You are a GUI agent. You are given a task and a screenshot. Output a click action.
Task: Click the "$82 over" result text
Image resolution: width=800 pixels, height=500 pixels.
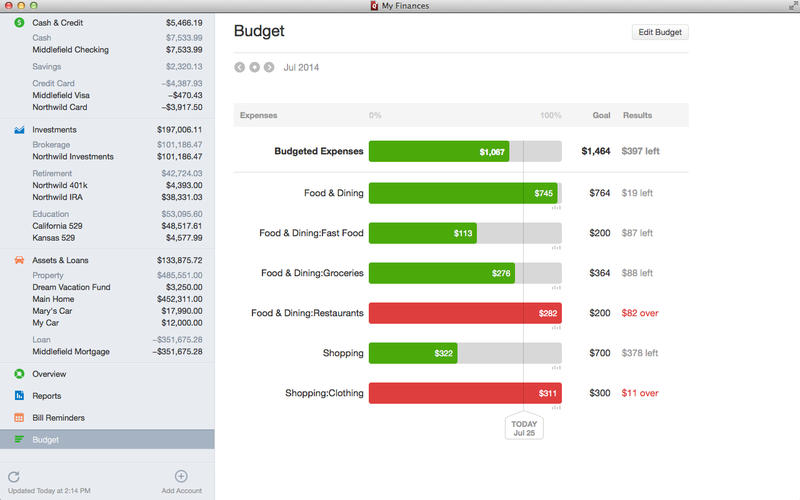pyautogui.click(x=640, y=313)
